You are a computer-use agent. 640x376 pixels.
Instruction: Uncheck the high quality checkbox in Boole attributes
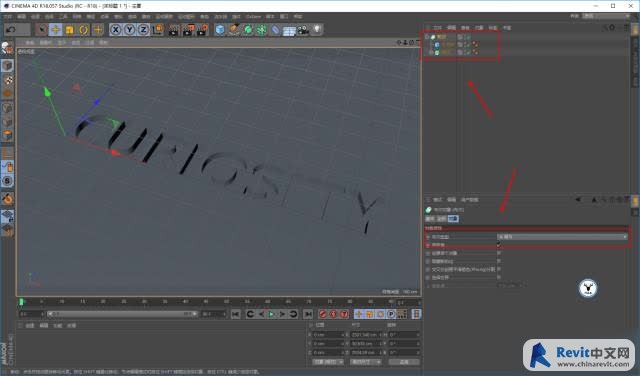[x=499, y=245]
